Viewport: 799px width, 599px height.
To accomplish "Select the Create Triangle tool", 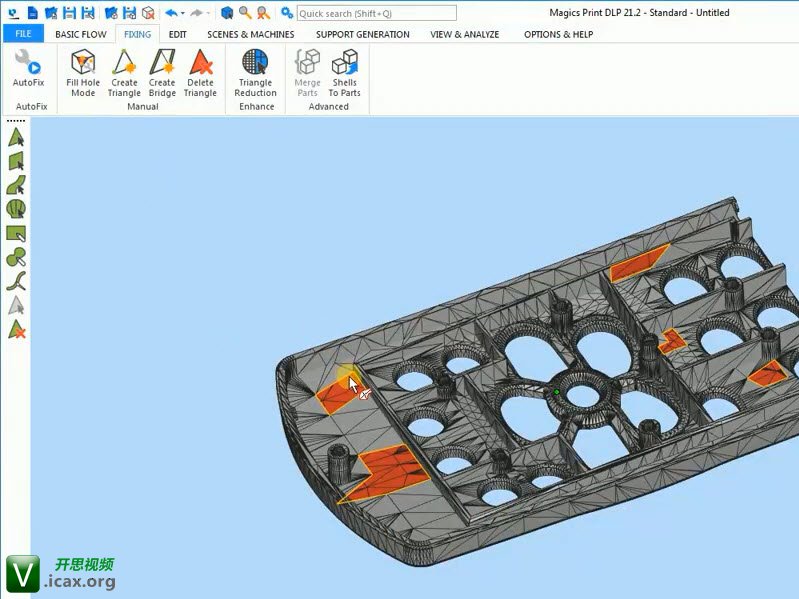I will pyautogui.click(x=124, y=73).
